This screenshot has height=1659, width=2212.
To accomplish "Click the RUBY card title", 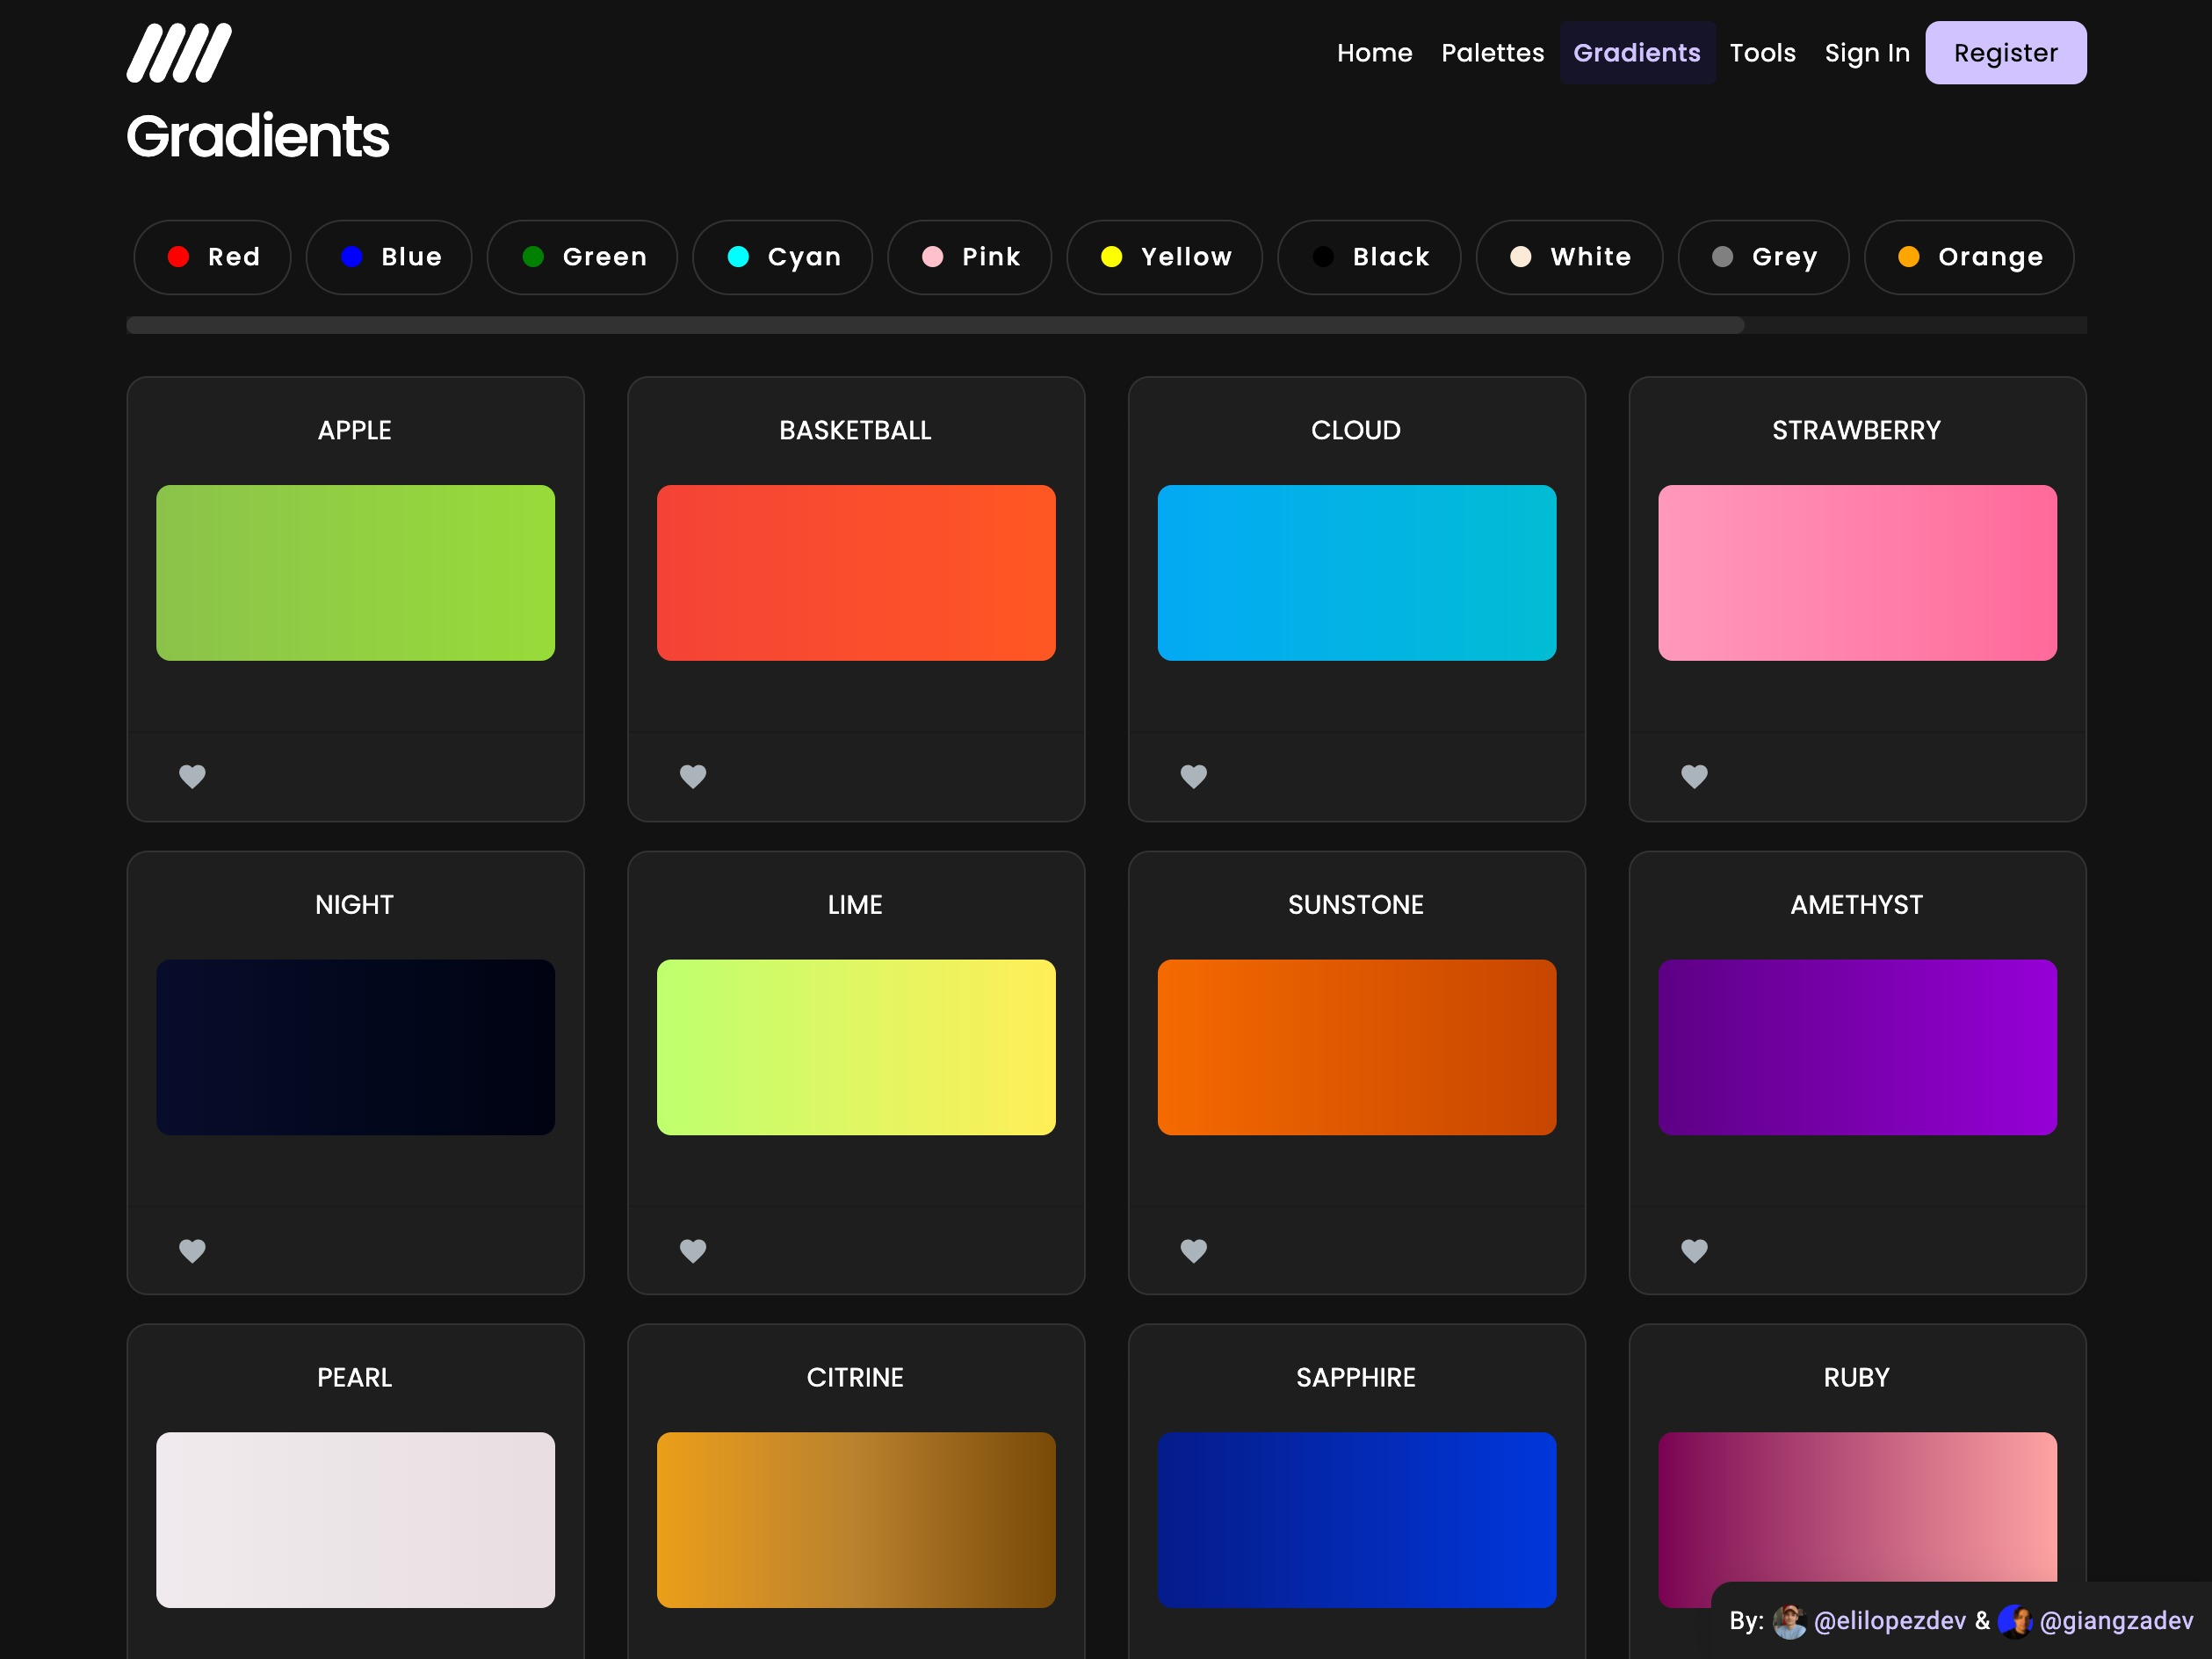I will tap(1857, 1377).
